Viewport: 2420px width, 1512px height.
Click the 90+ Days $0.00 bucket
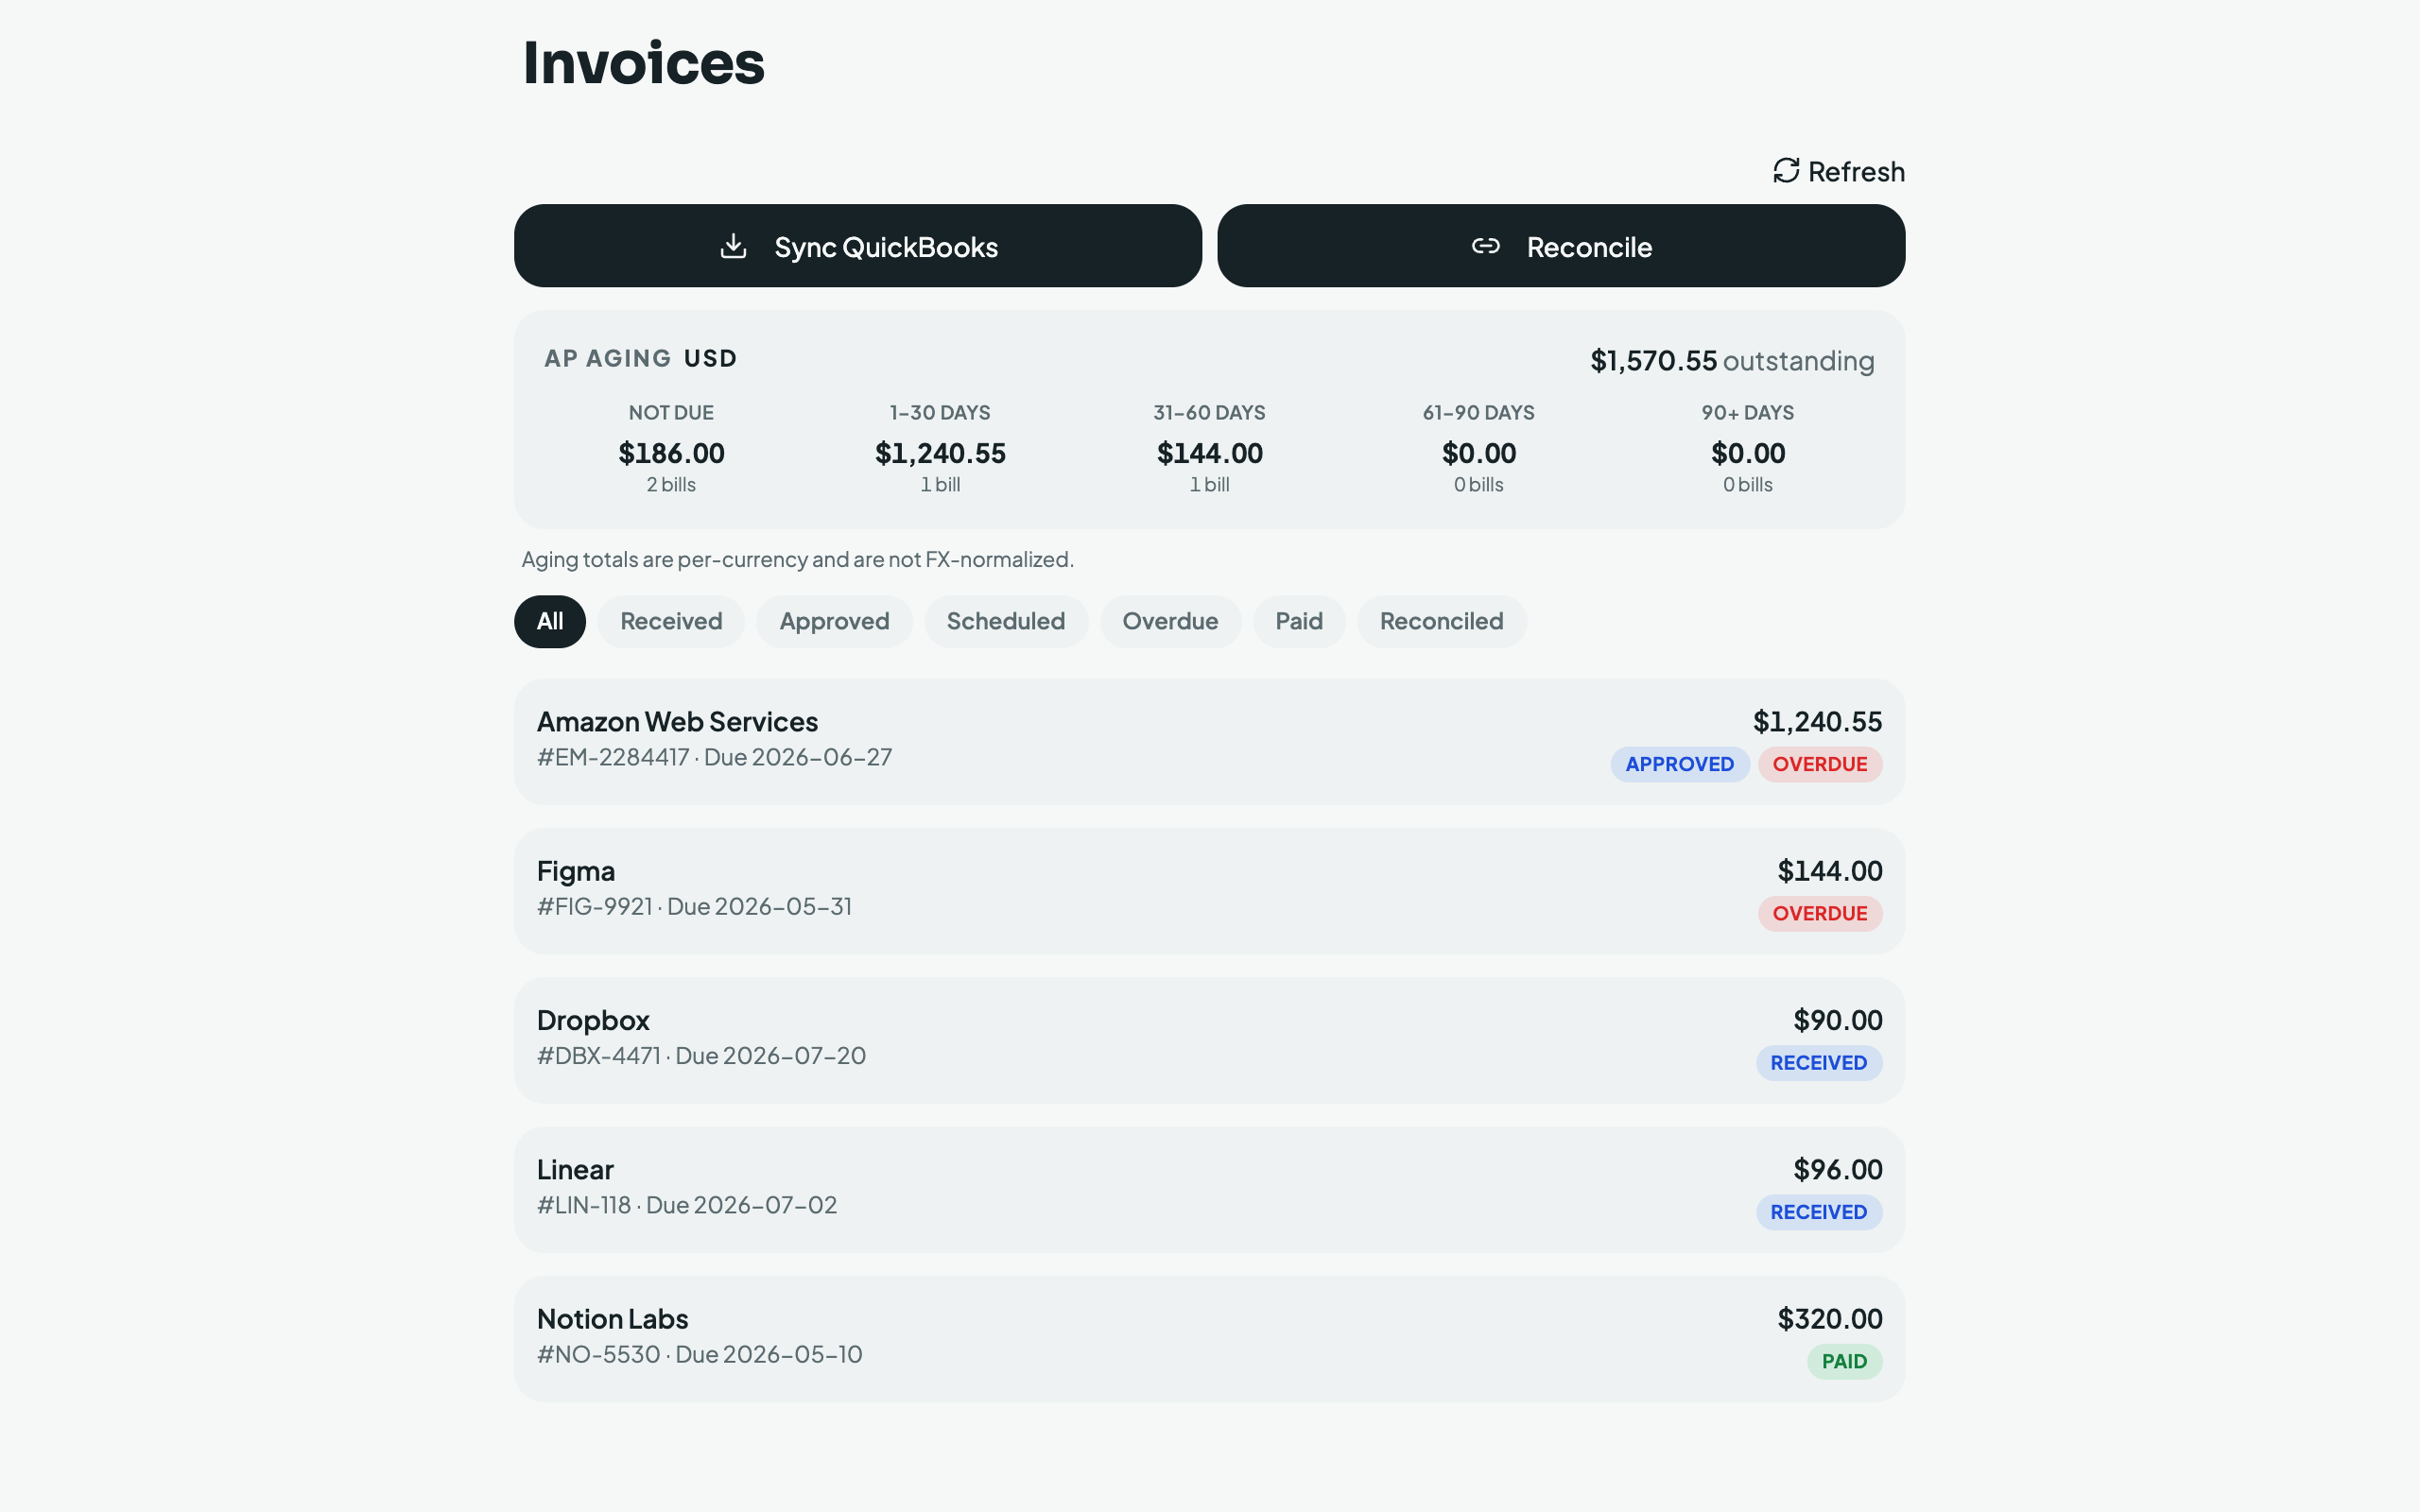1747,448
